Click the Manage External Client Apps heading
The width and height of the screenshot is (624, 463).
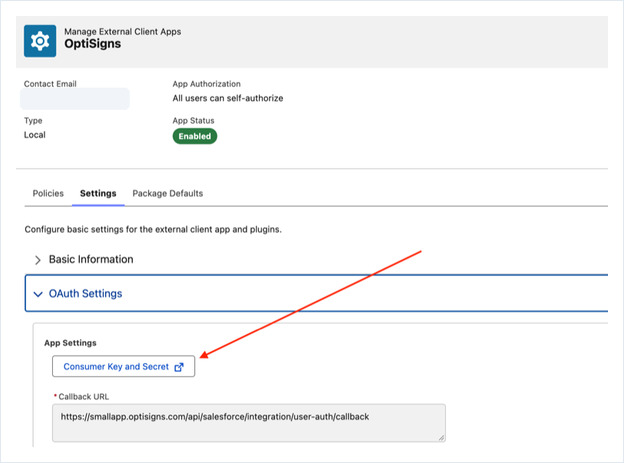pyautogui.click(x=123, y=31)
